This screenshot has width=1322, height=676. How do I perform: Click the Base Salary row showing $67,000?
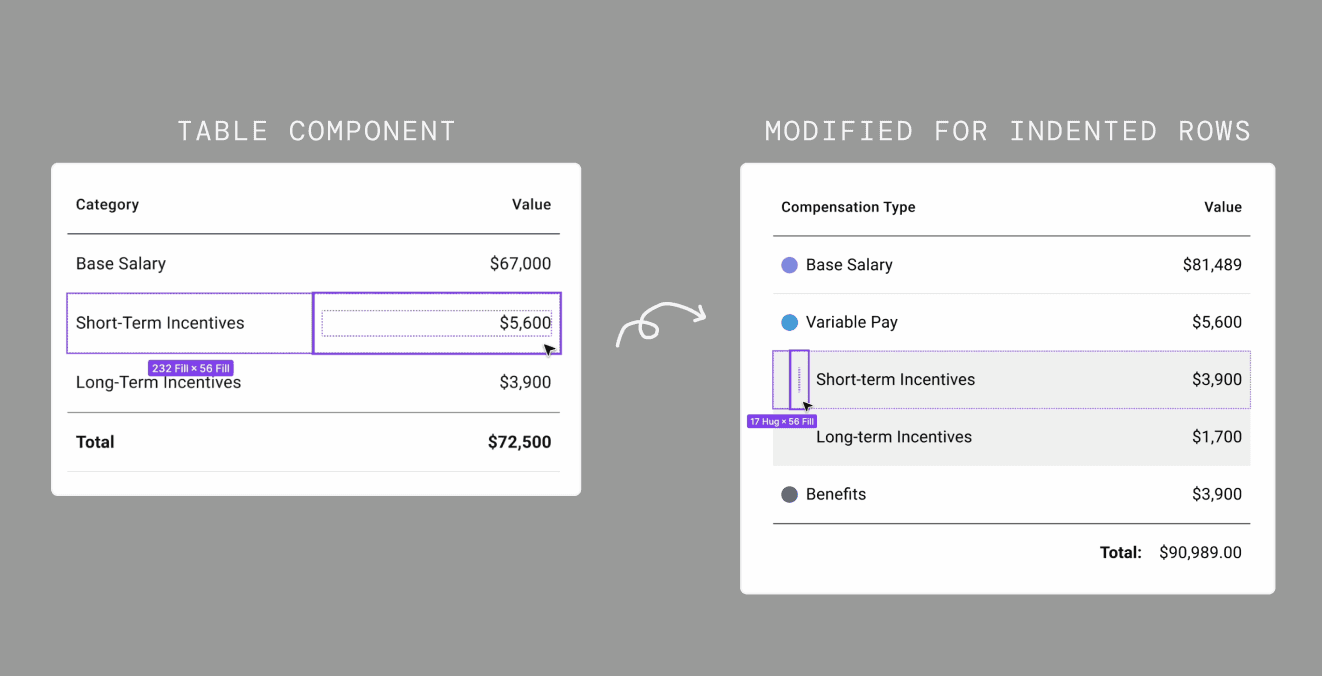[314, 264]
